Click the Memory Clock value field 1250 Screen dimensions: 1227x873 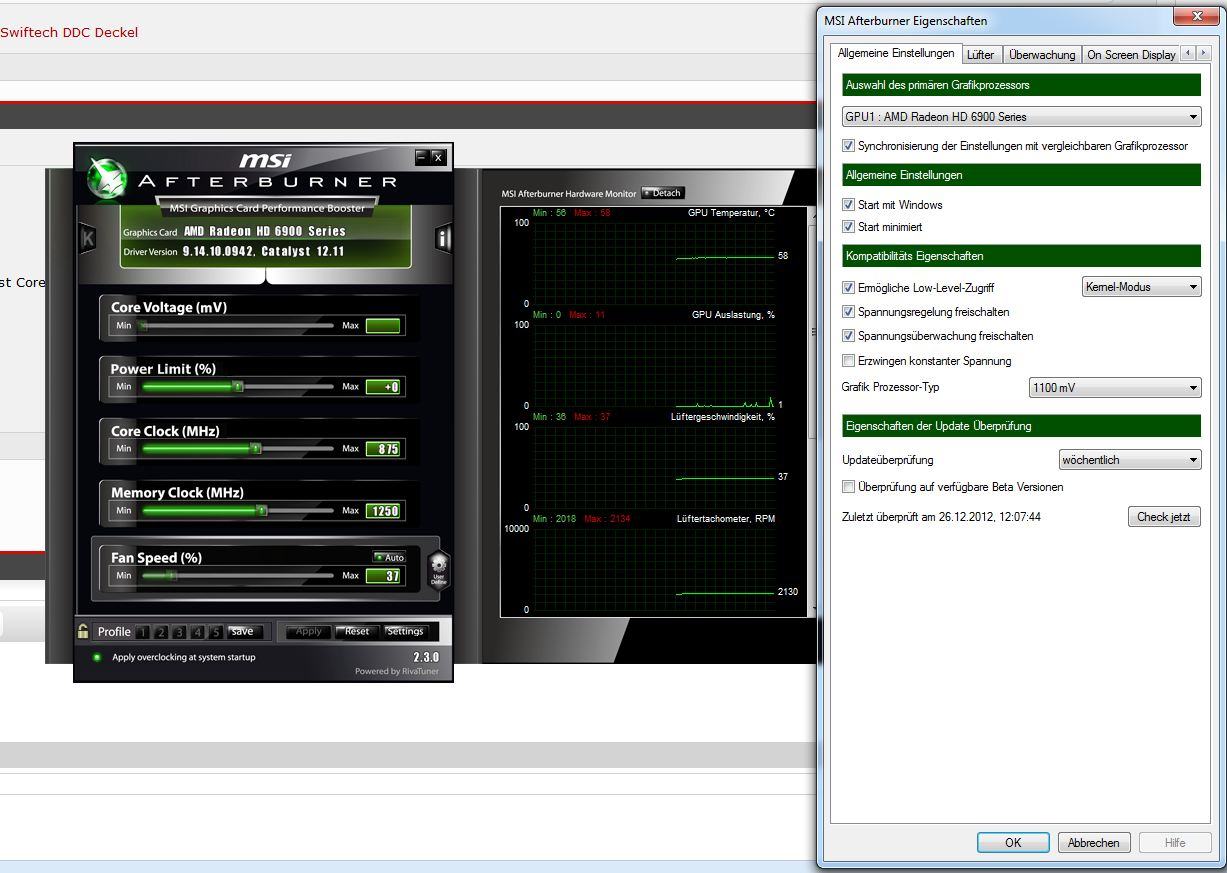coord(383,511)
